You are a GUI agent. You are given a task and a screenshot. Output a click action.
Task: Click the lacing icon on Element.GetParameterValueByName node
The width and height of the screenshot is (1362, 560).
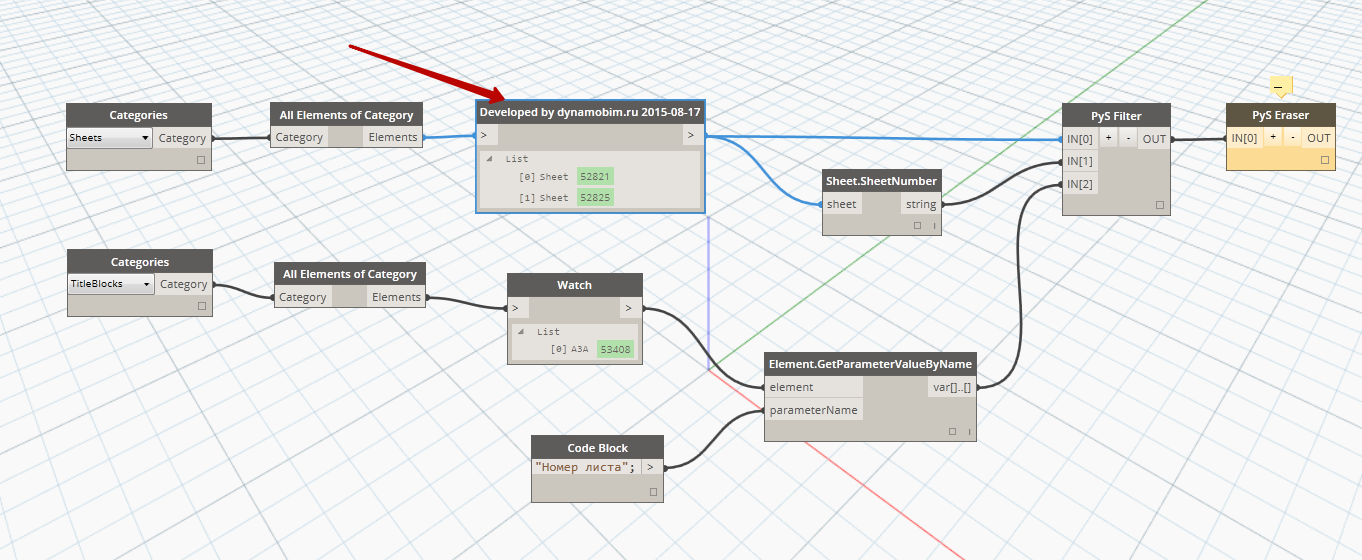pos(969,433)
